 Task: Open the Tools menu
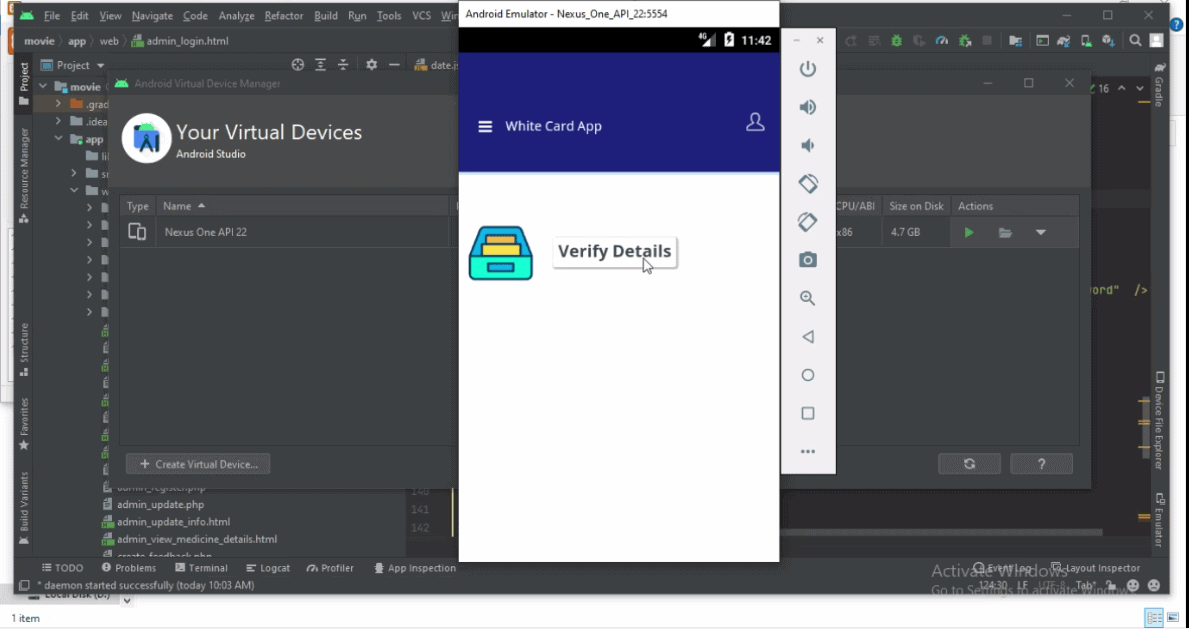388,15
